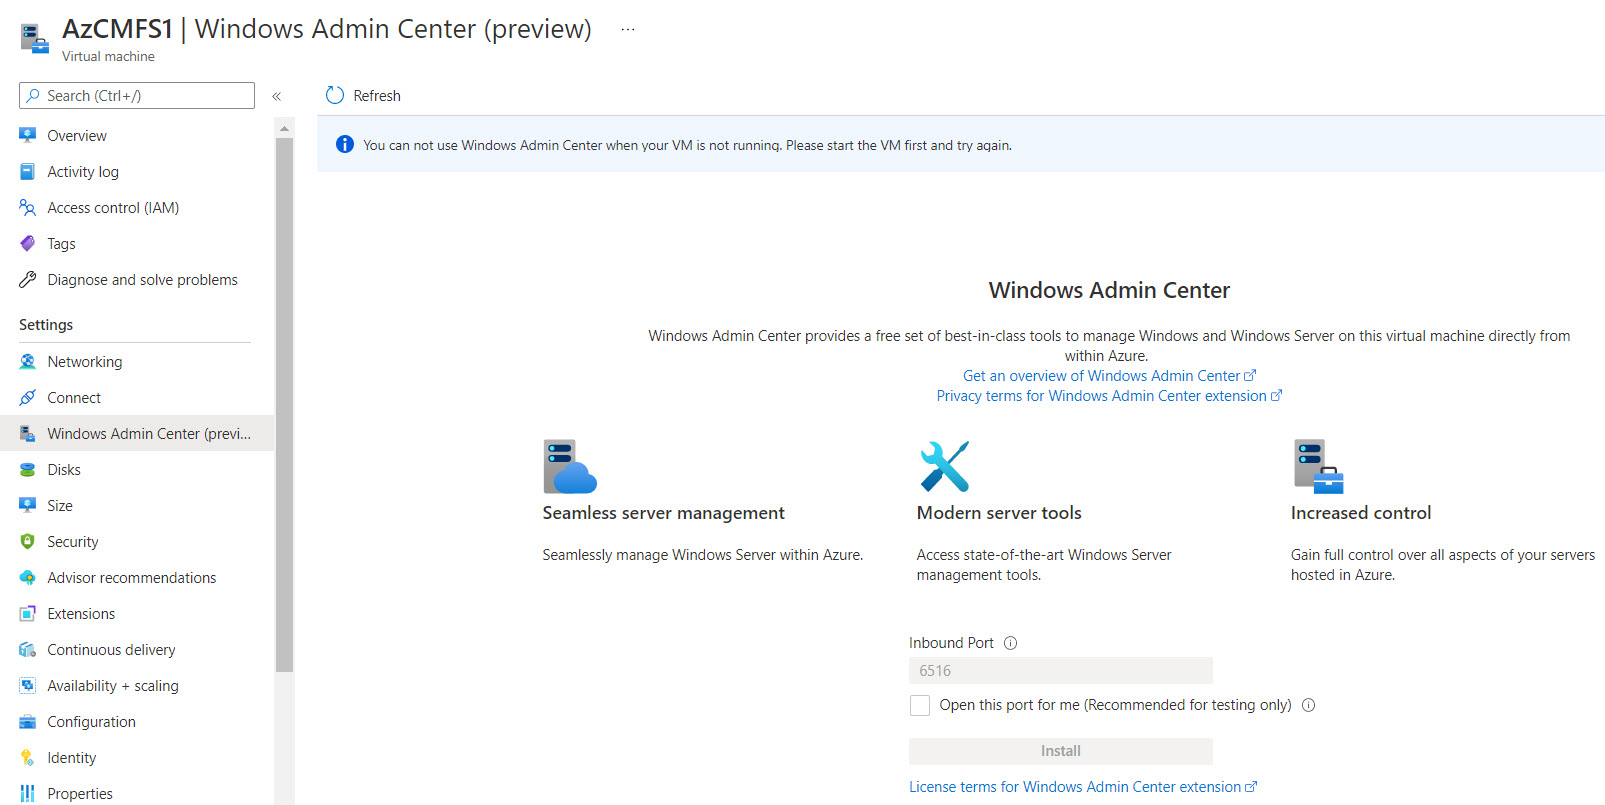The height and width of the screenshot is (805, 1605).
Task: Click the Access control (IAM) people icon
Action: coord(28,207)
